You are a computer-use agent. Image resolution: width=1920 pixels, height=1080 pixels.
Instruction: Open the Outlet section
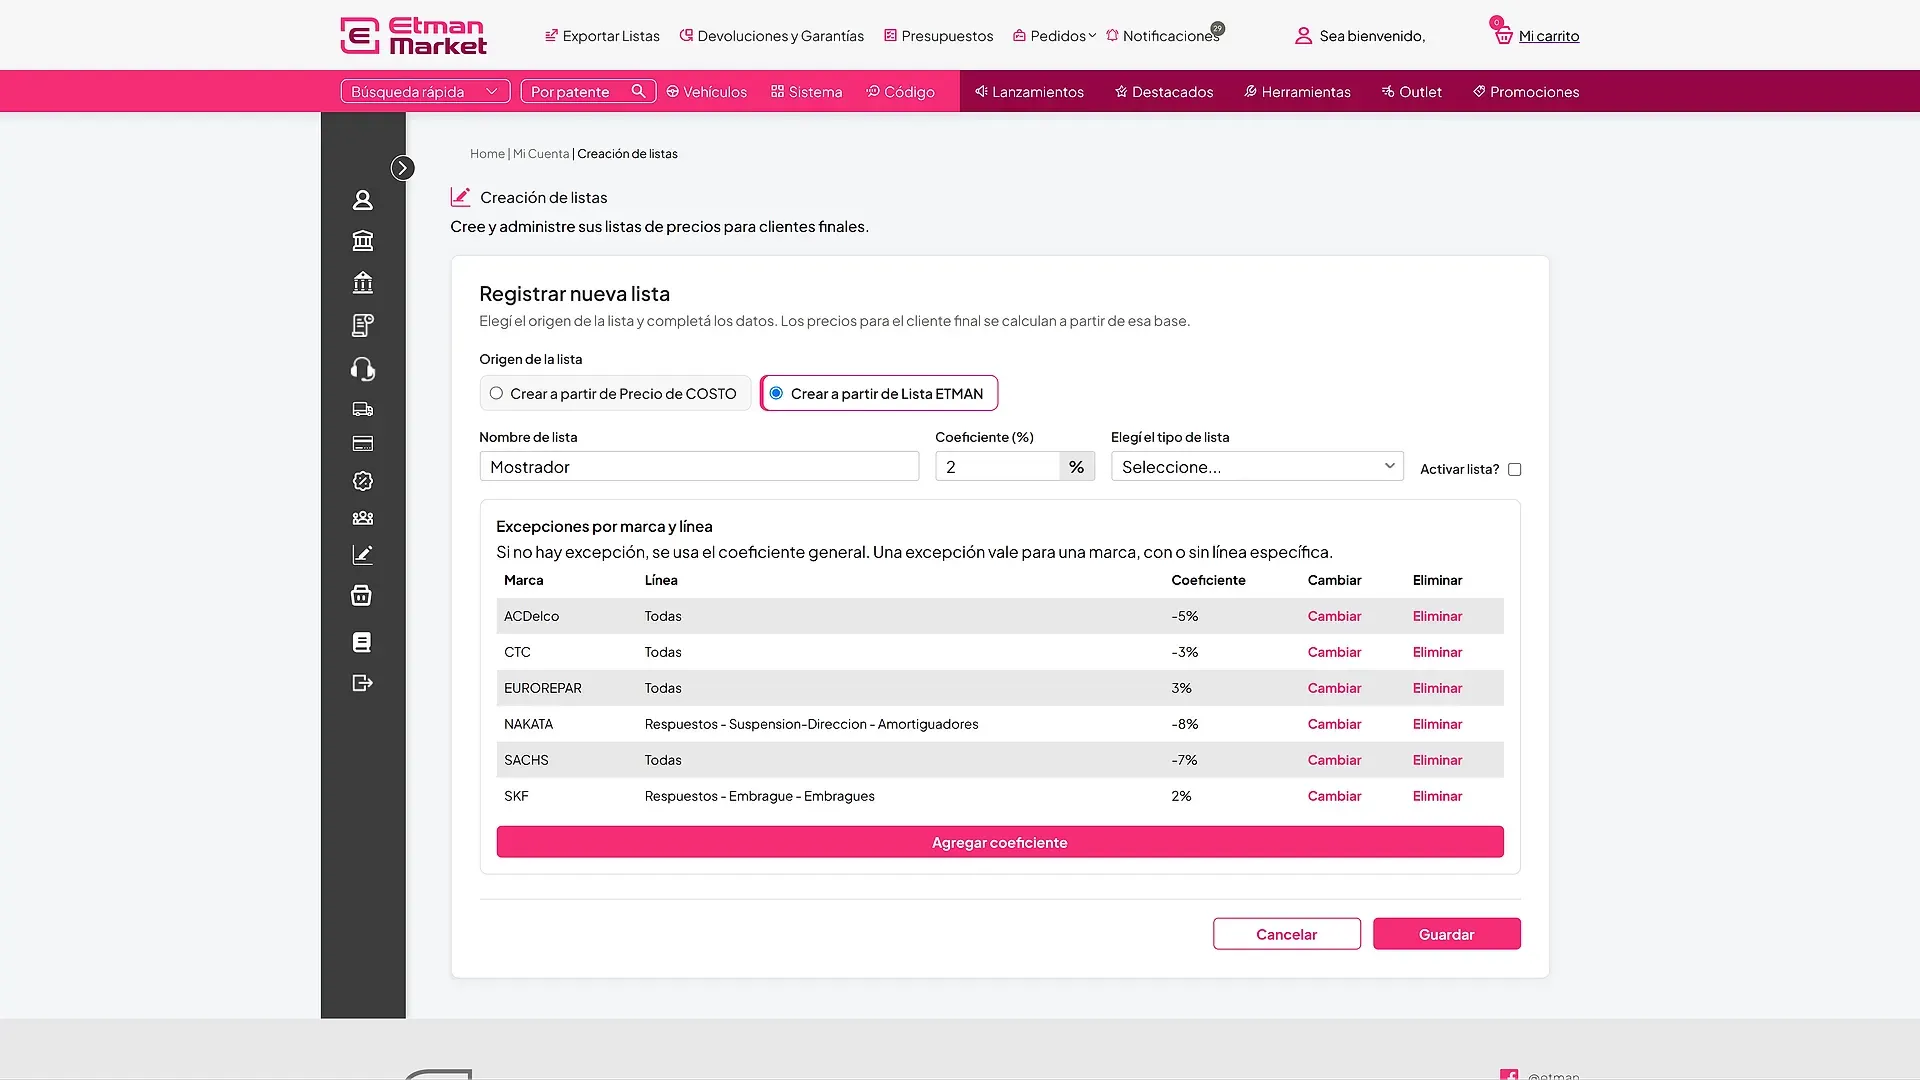1412,91
